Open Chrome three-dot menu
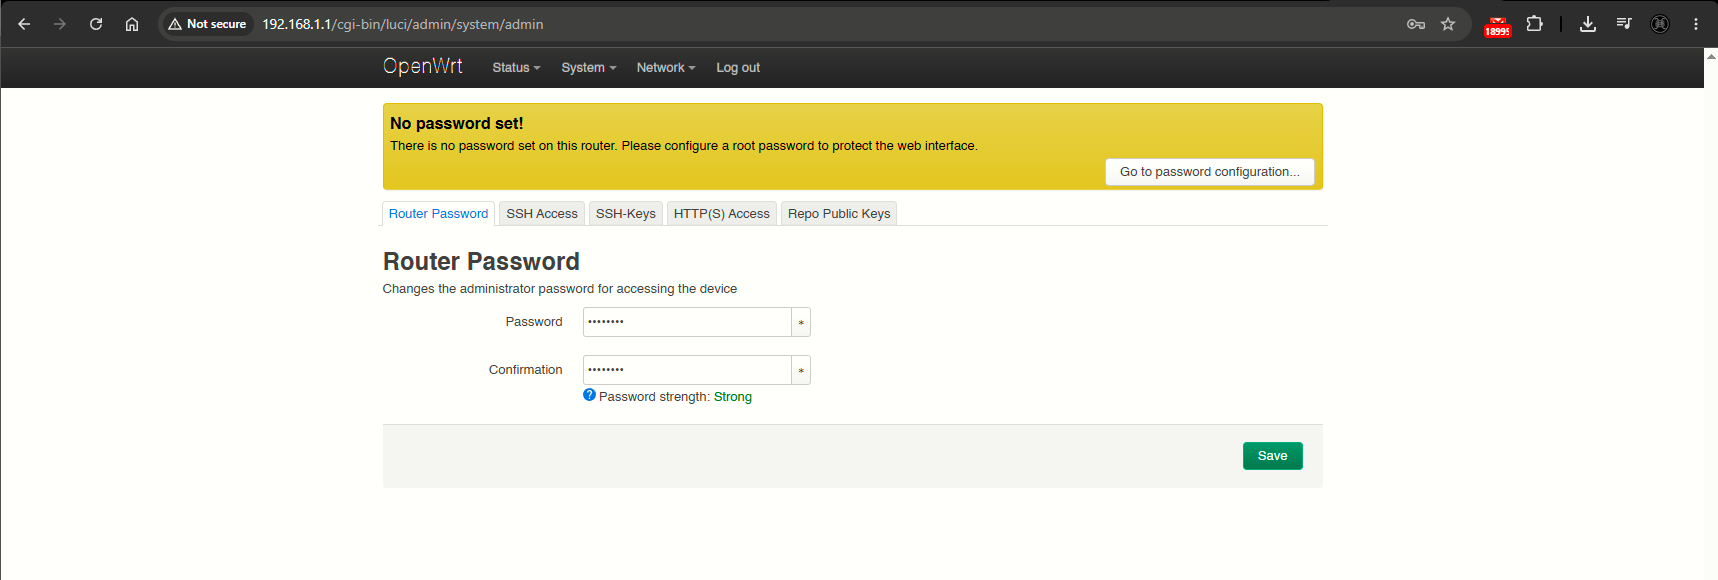Image resolution: width=1718 pixels, height=580 pixels. pos(1696,24)
